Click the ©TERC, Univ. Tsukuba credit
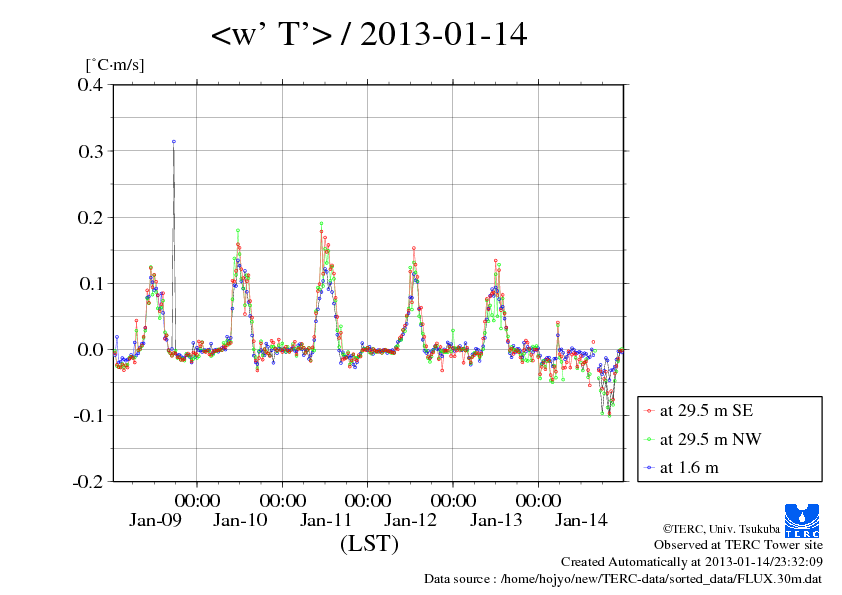 click(x=721, y=529)
